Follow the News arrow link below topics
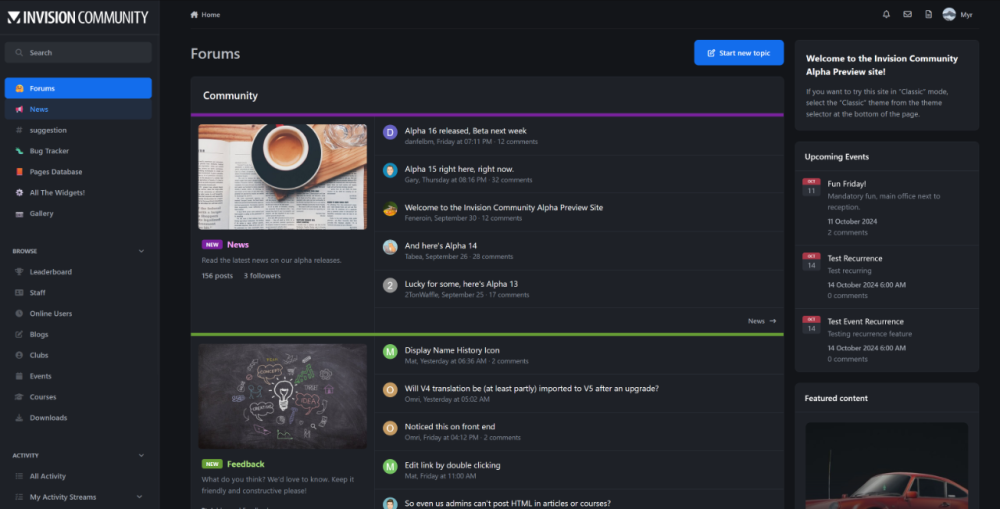 (x=762, y=321)
